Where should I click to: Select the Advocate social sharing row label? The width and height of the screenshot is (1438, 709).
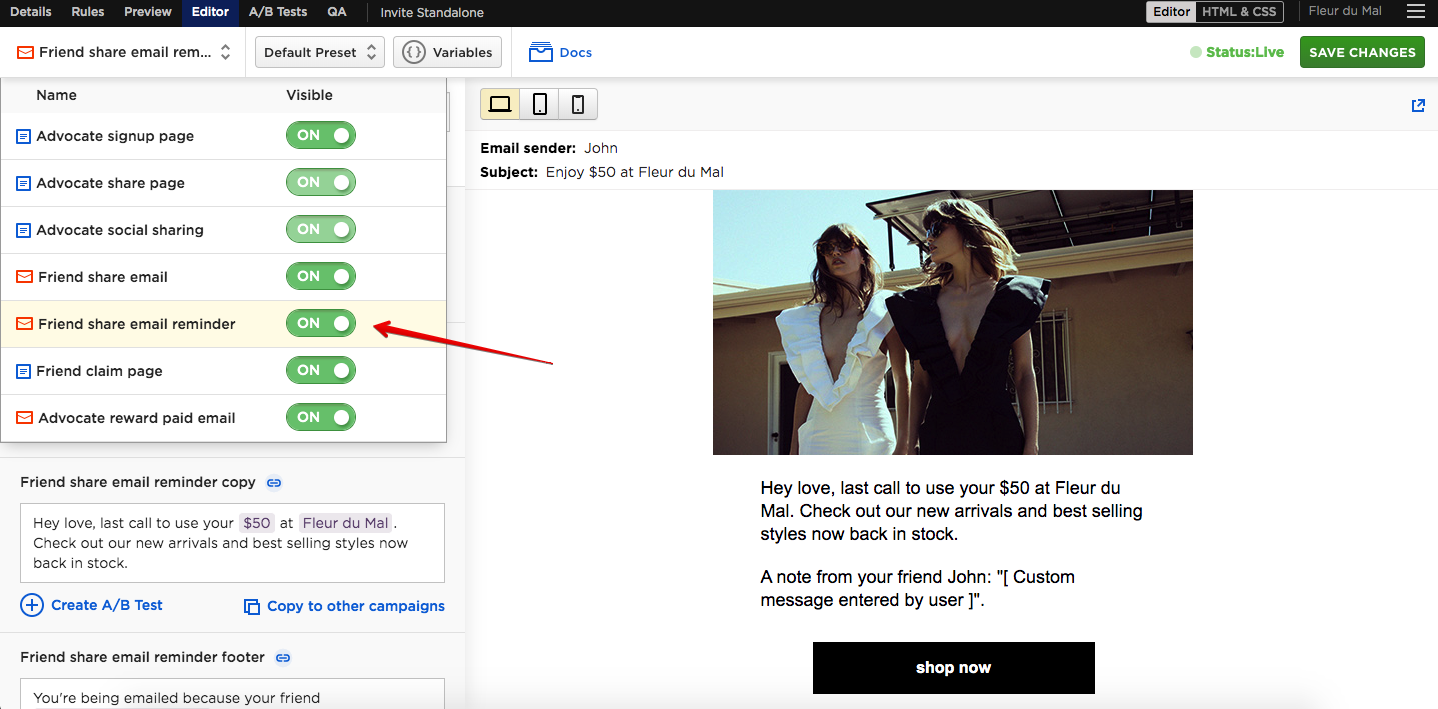120,230
